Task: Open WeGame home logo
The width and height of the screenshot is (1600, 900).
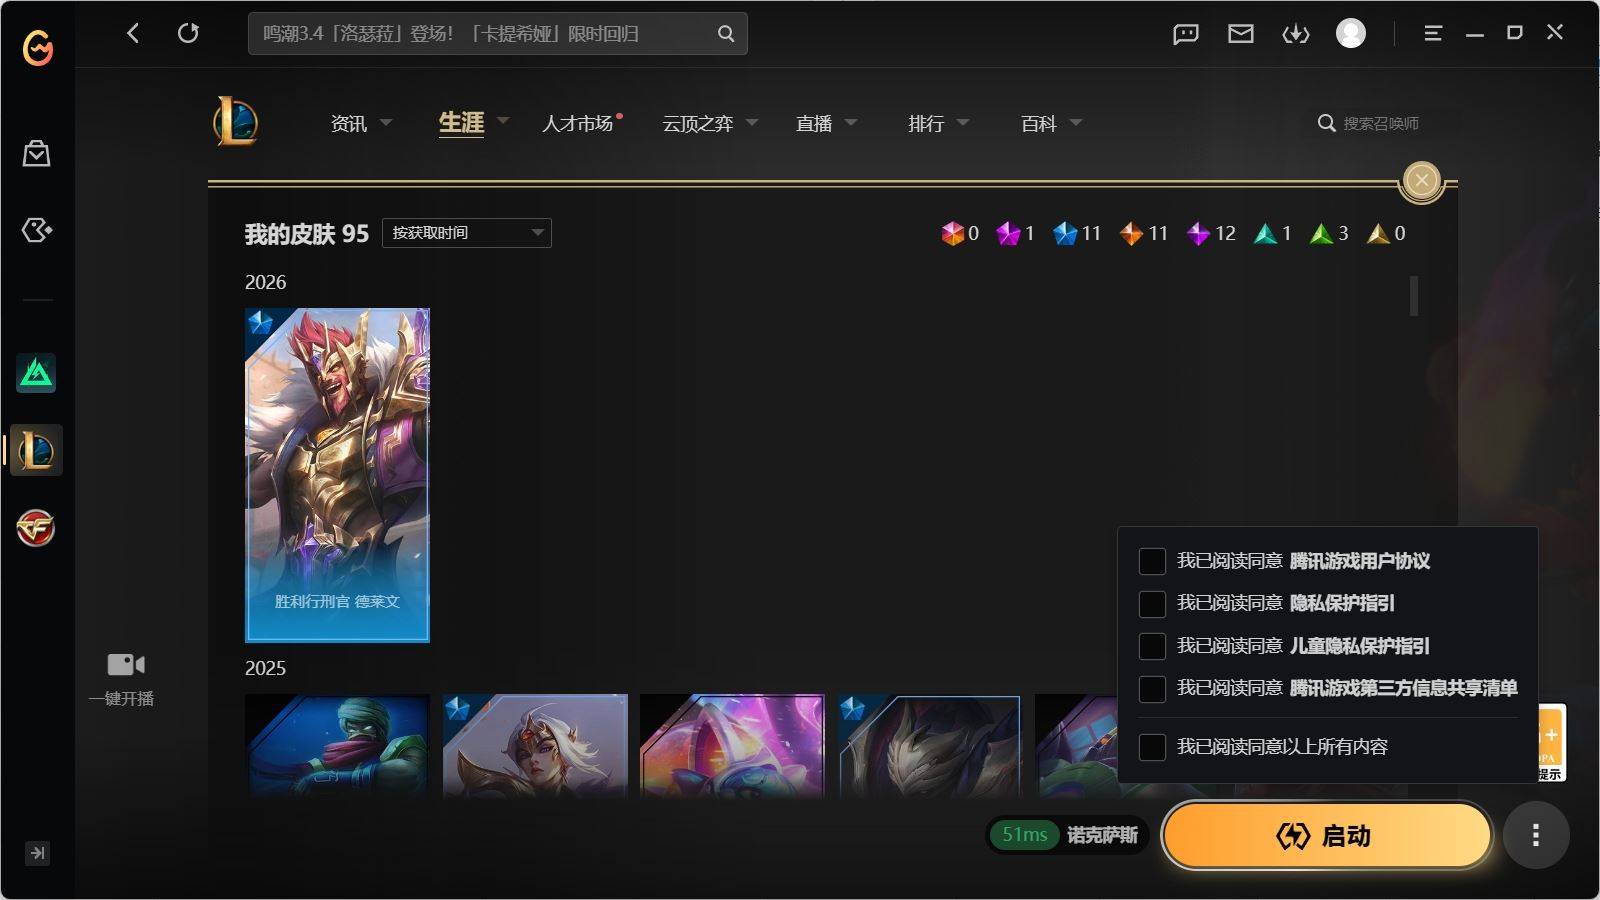Action: [x=38, y=47]
